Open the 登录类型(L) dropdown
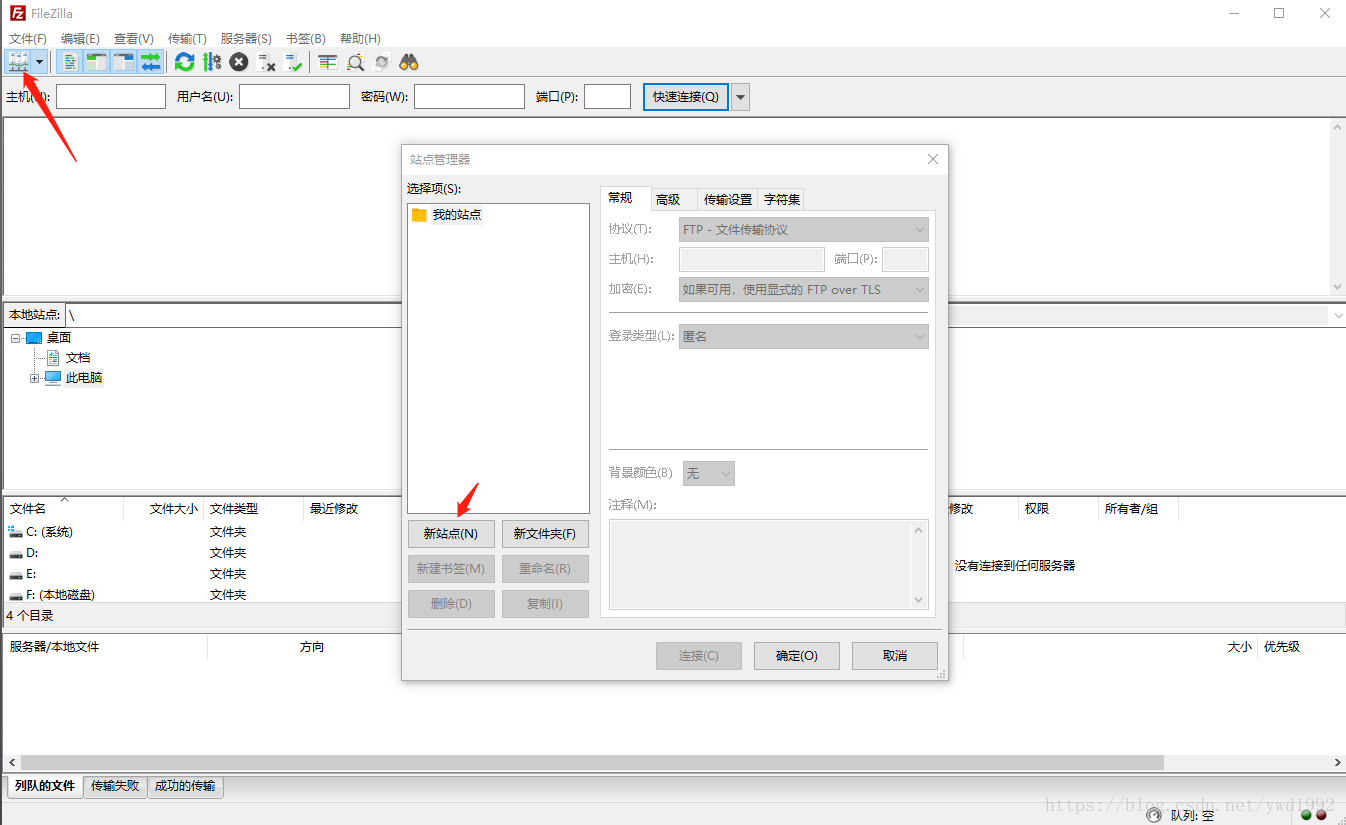This screenshot has width=1346, height=825. coord(804,337)
